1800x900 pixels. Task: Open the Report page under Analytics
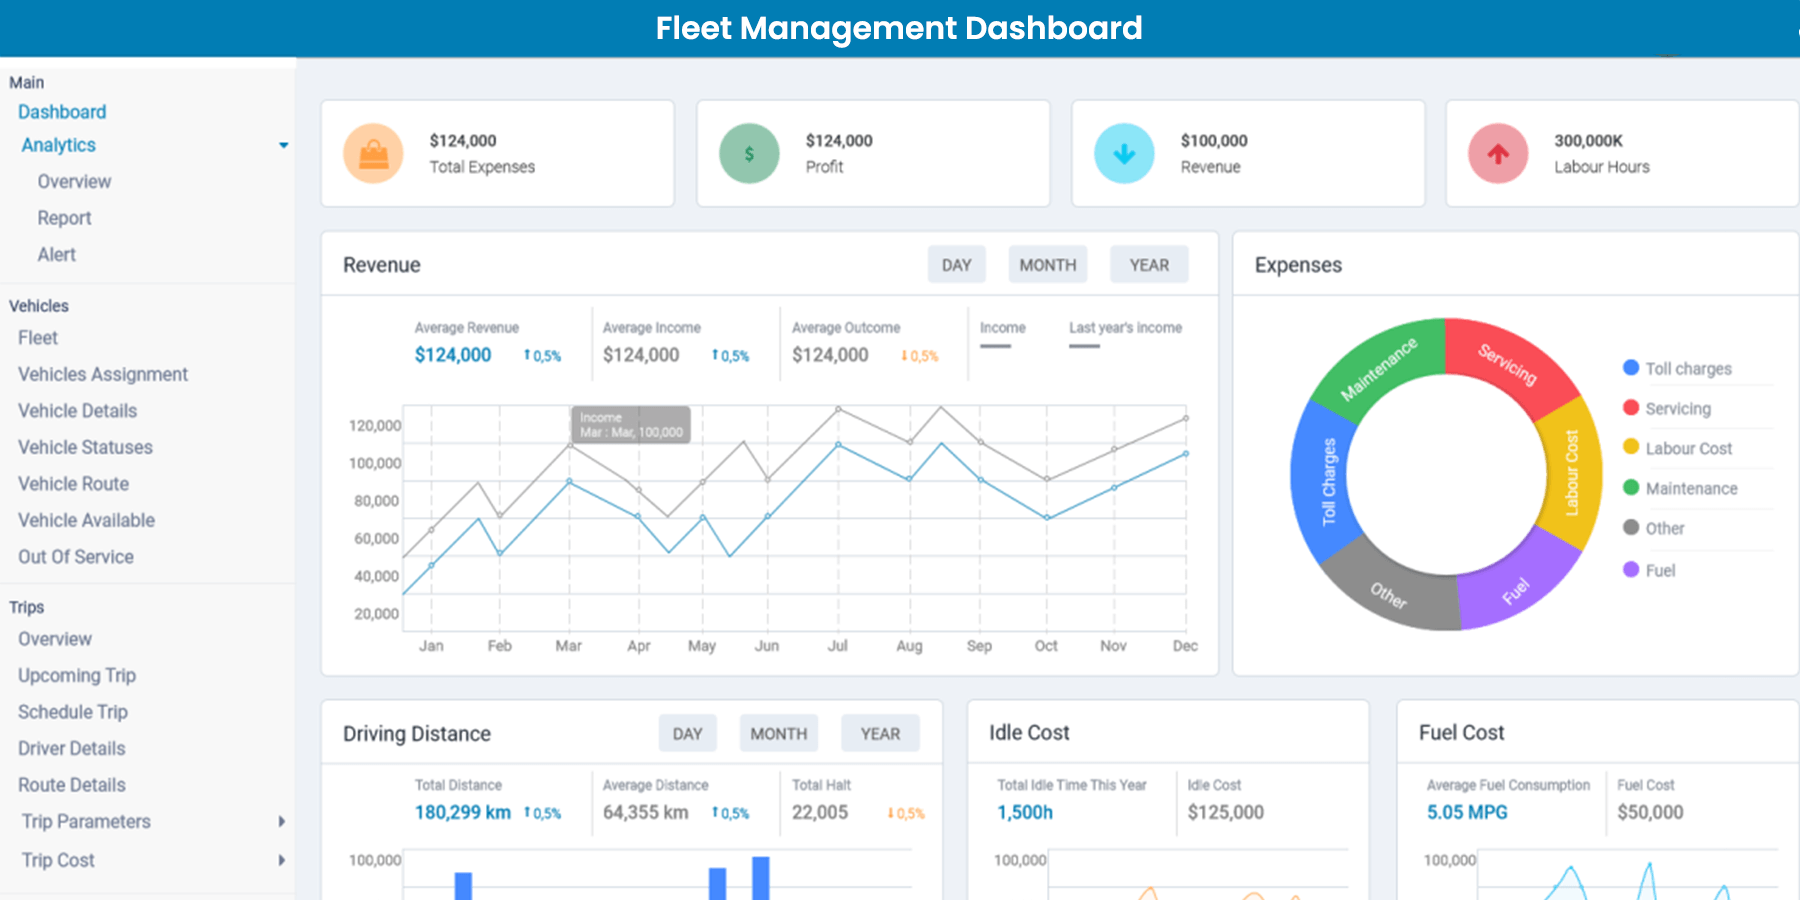(x=64, y=217)
